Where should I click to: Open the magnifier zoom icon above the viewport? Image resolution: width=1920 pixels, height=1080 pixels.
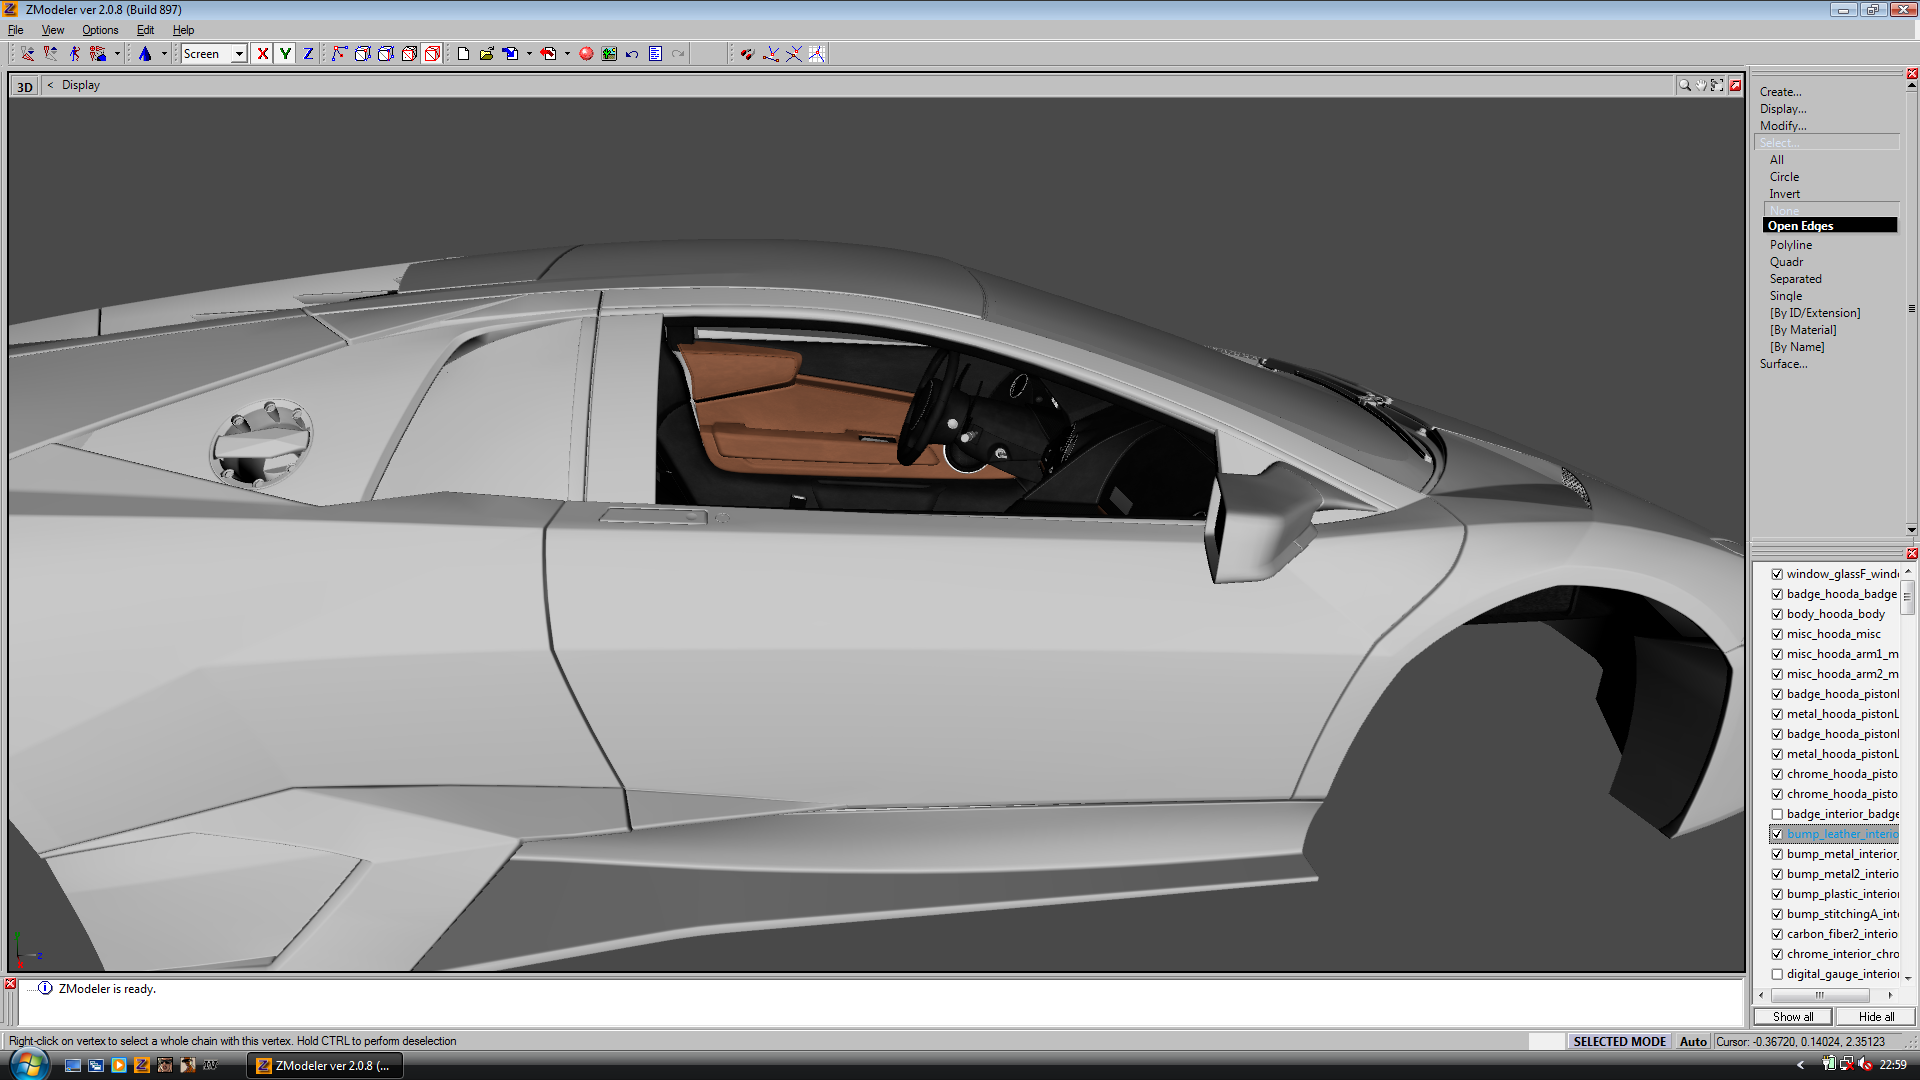1685,85
